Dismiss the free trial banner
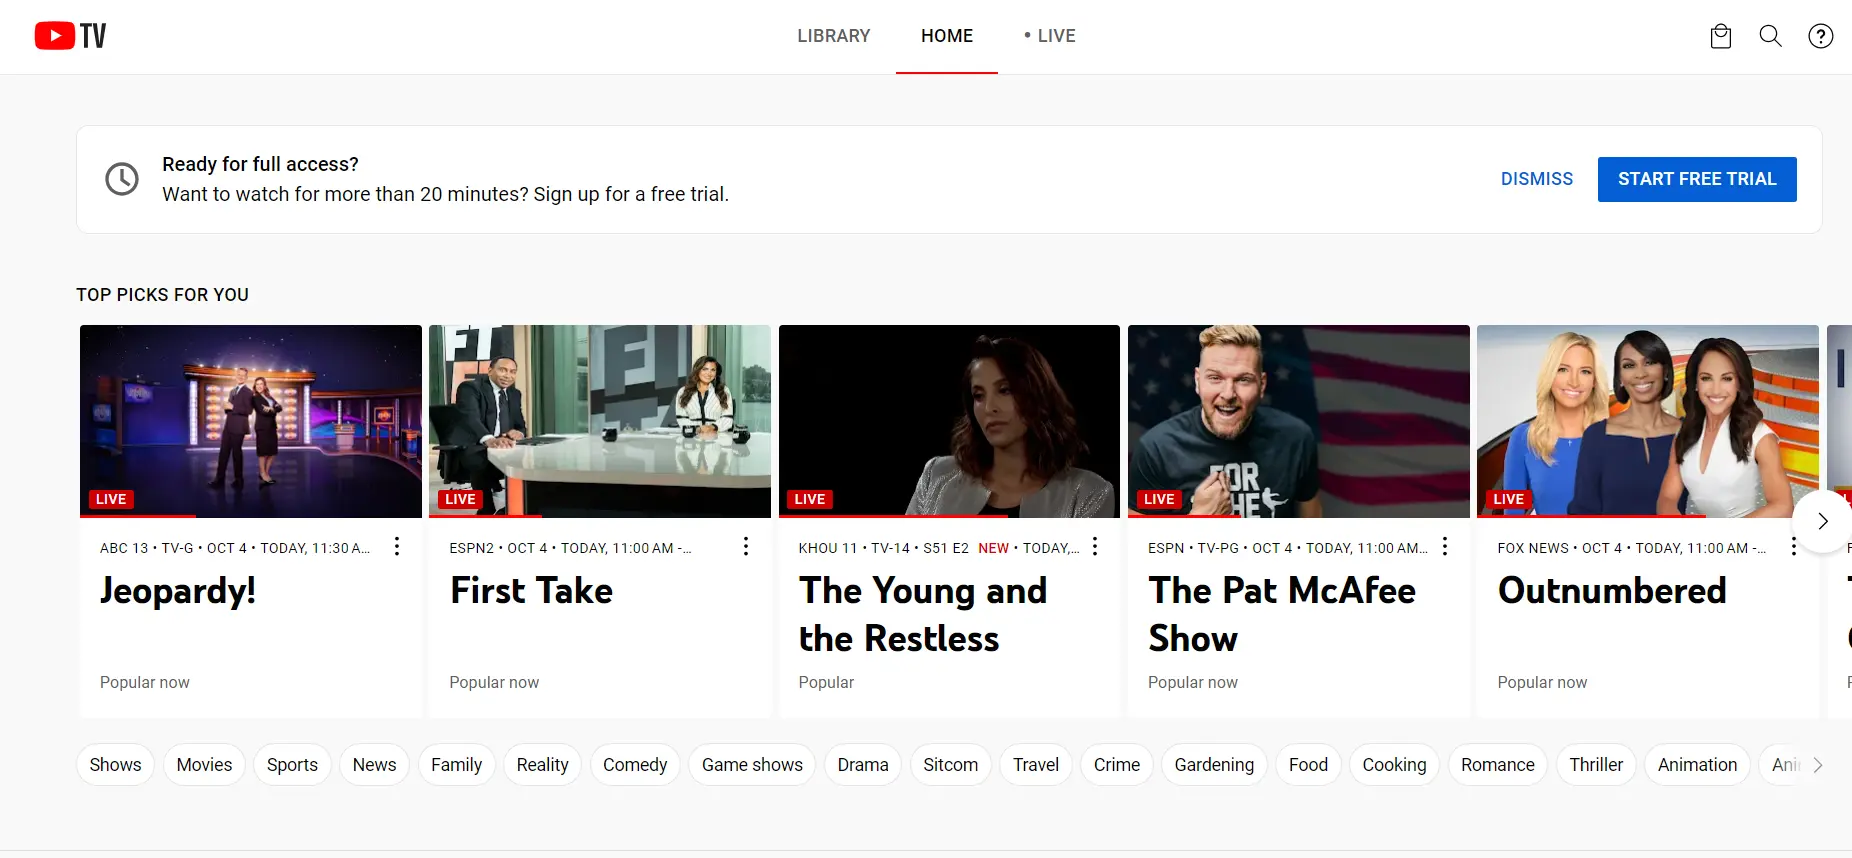 pyautogui.click(x=1537, y=179)
